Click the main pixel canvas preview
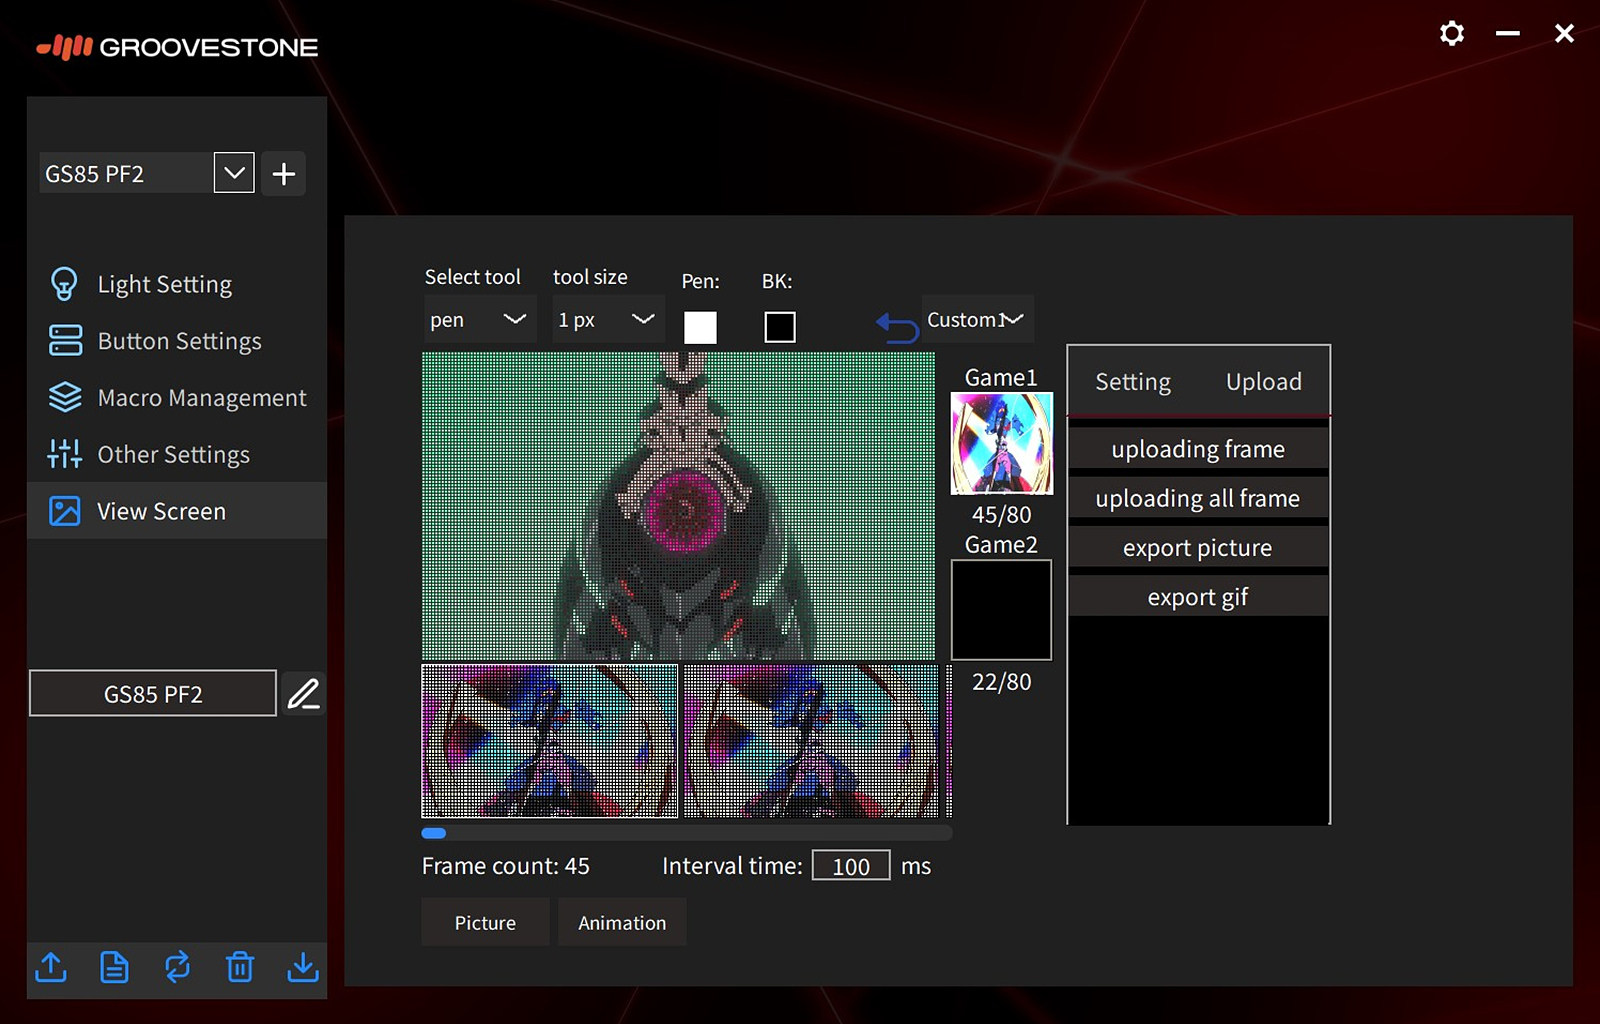1600x1024 pixels. (678, 505)
